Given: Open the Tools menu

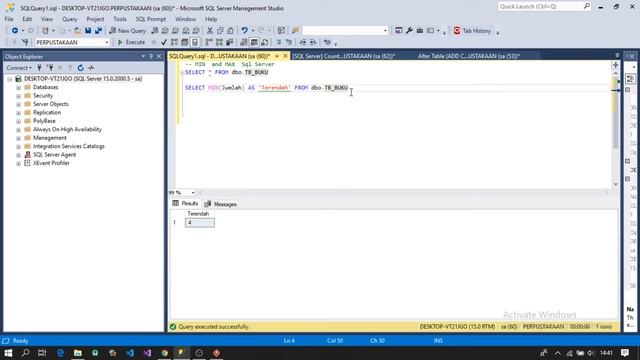Looking at the screenshot, I should click(120, 19).
